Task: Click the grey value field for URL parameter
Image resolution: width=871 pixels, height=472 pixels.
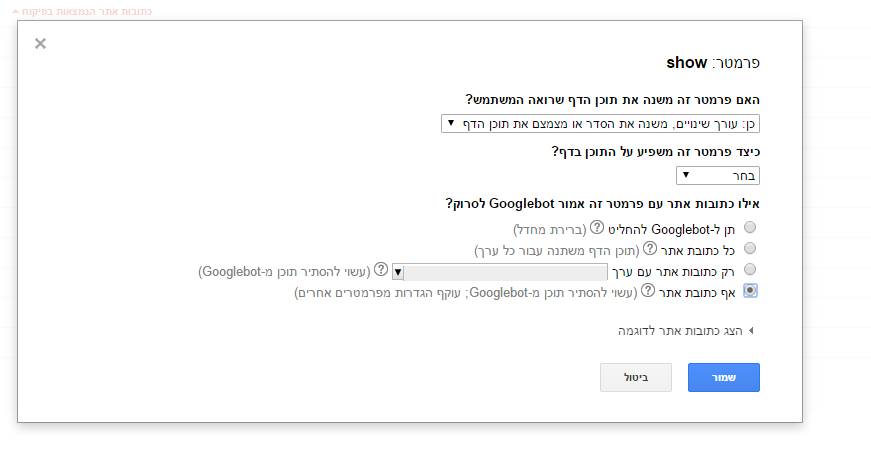Action: click(x=505, y=272)
